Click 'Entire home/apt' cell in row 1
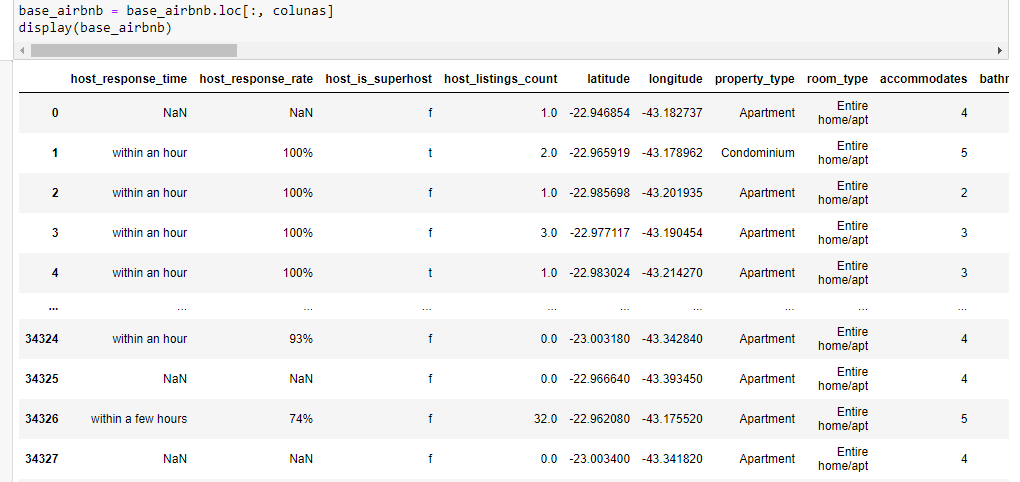 (843, 153)
